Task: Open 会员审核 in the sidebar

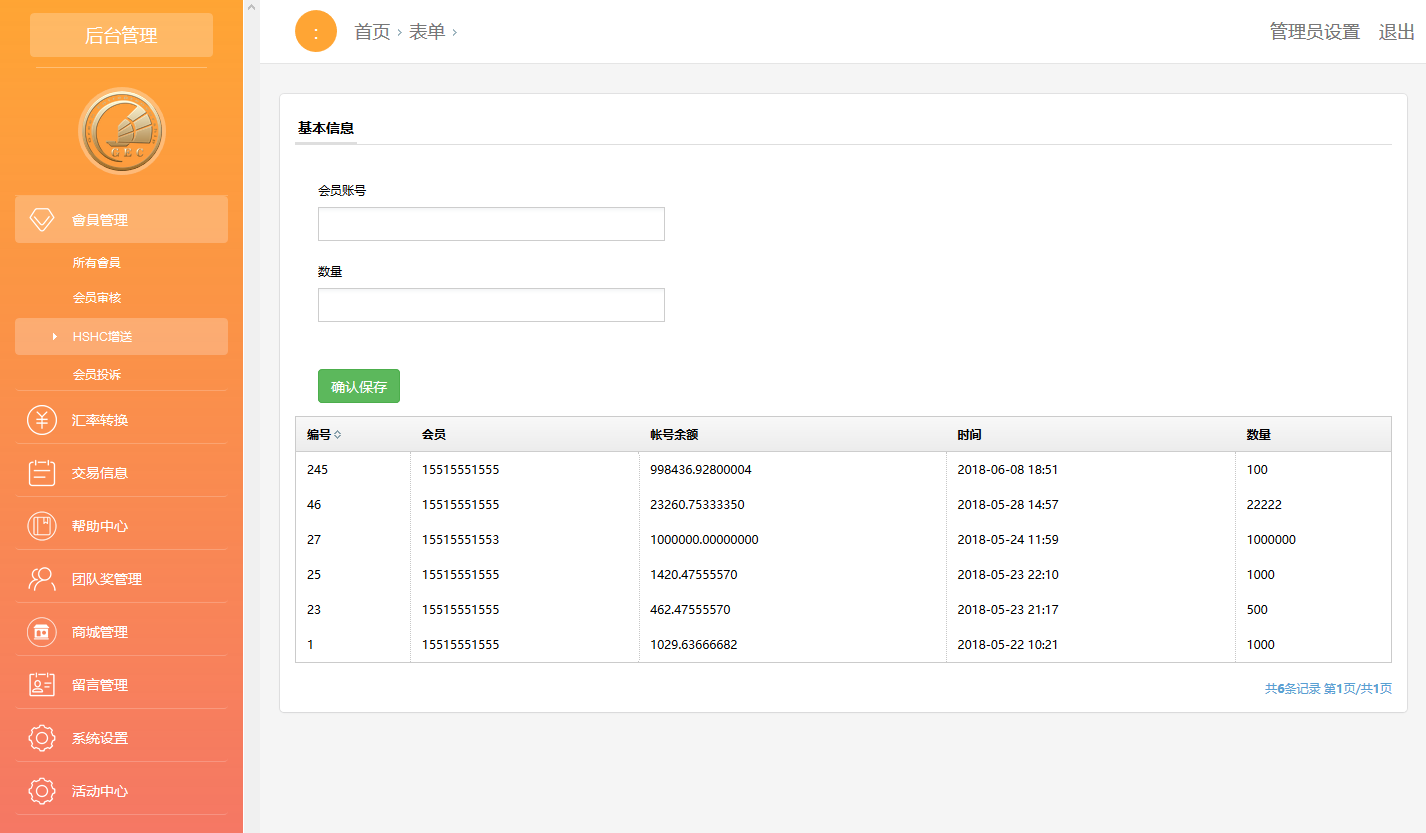Action: (x=96, y=298)
